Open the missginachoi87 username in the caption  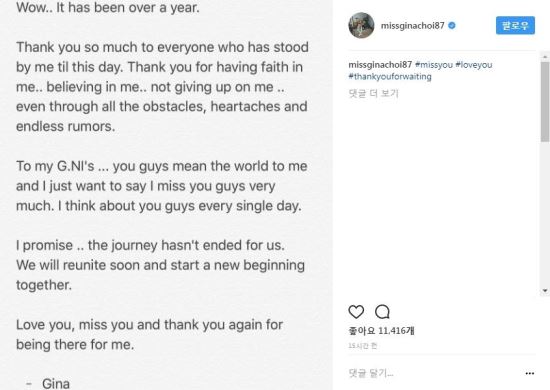[380, 65]
